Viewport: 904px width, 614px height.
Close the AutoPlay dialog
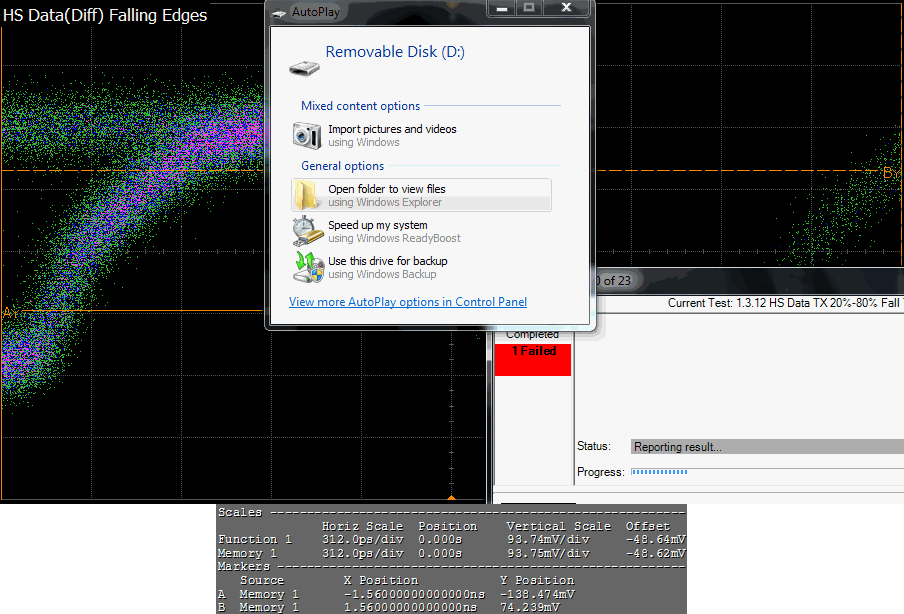click(566, 9)
